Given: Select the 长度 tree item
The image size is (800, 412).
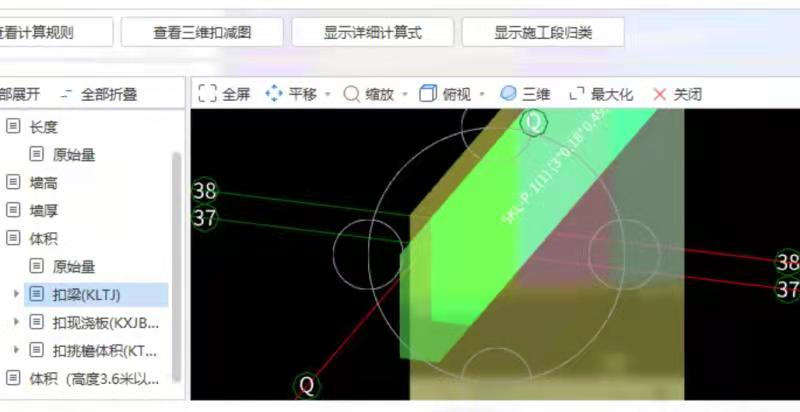Looking at the screenshot, I should click(43, 126).
